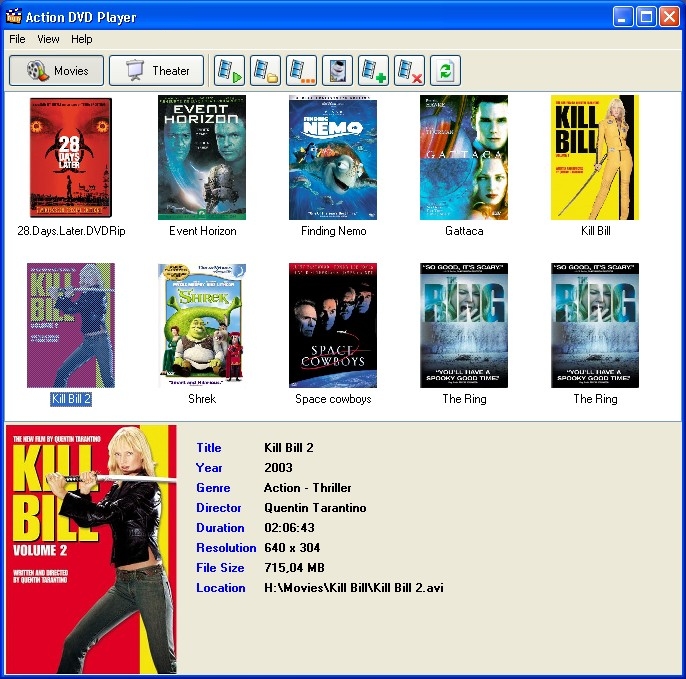The image size is (686, 679).
Task: Maximize the Action DVD Player window
Action: pyautogui.click(x=646, y=17)
